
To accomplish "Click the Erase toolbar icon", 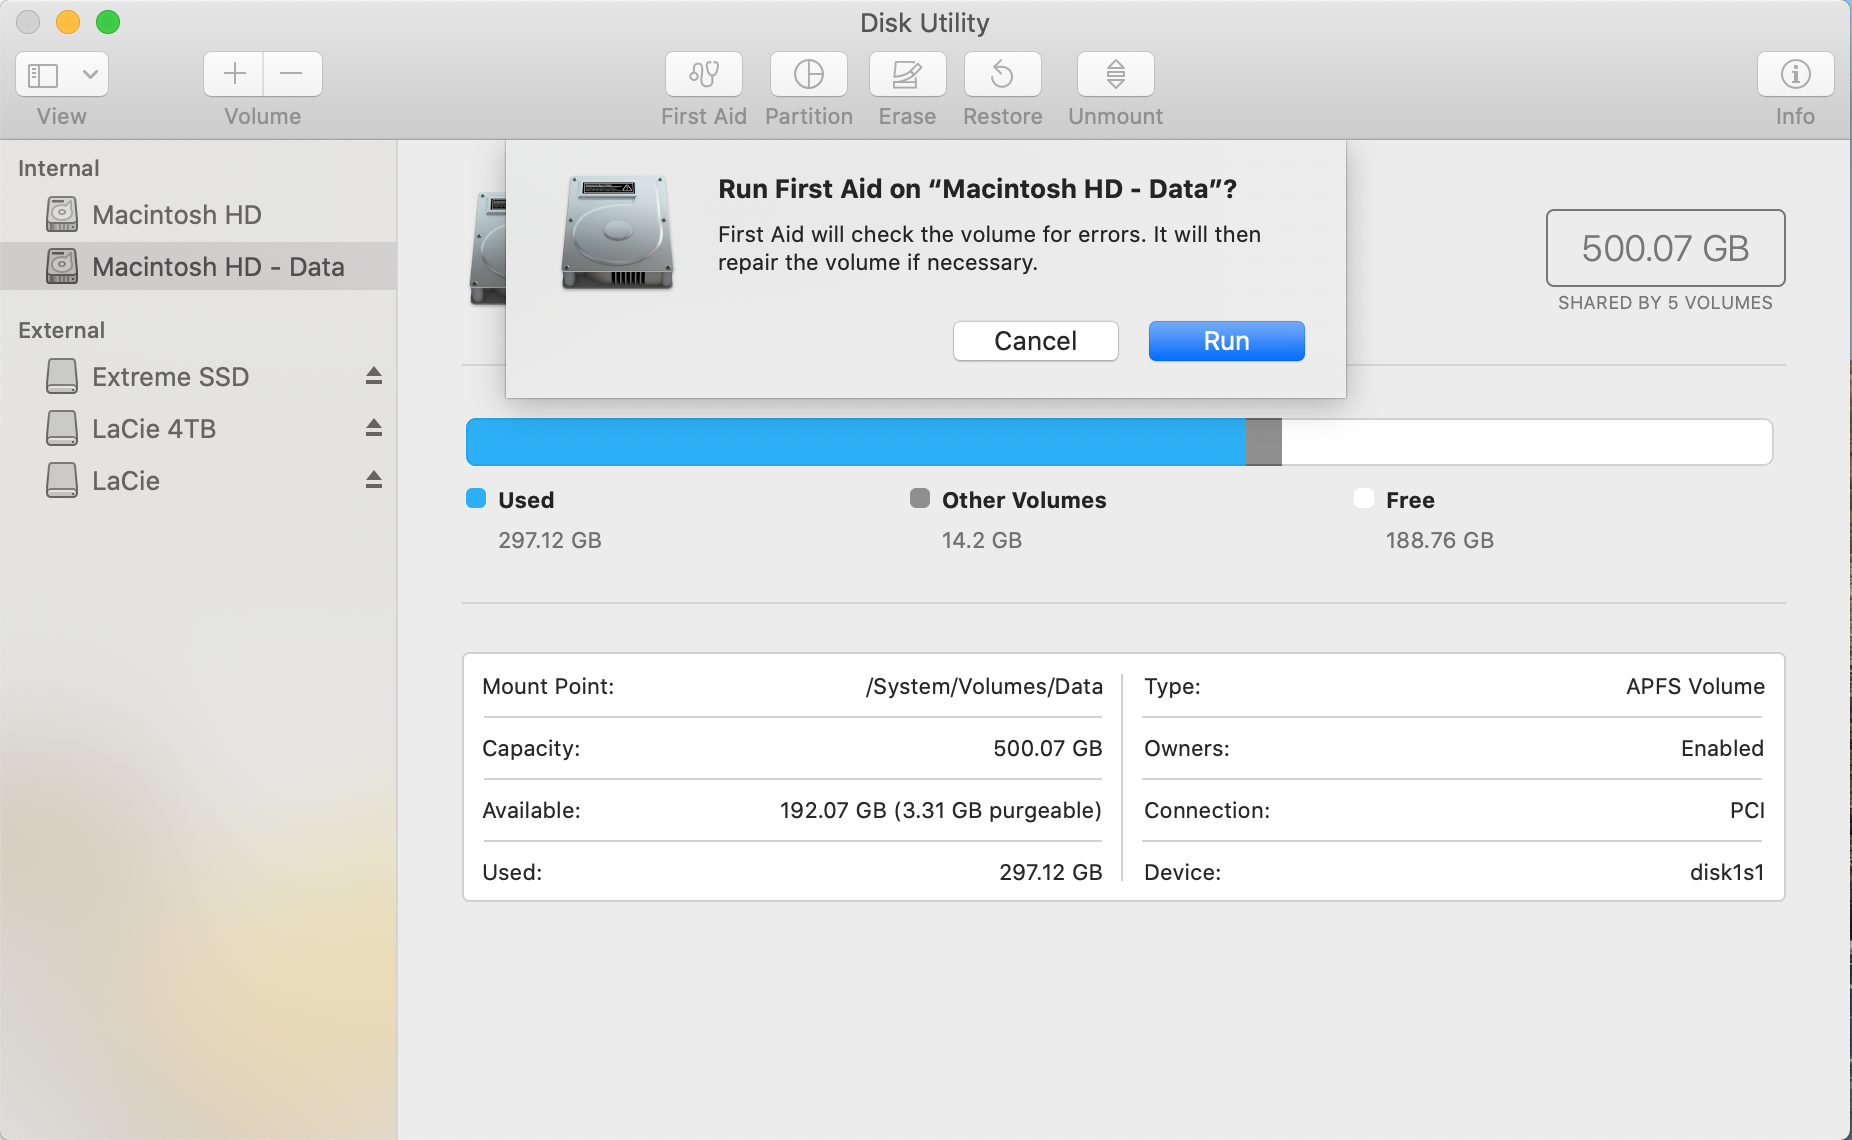I will [906, 75].
